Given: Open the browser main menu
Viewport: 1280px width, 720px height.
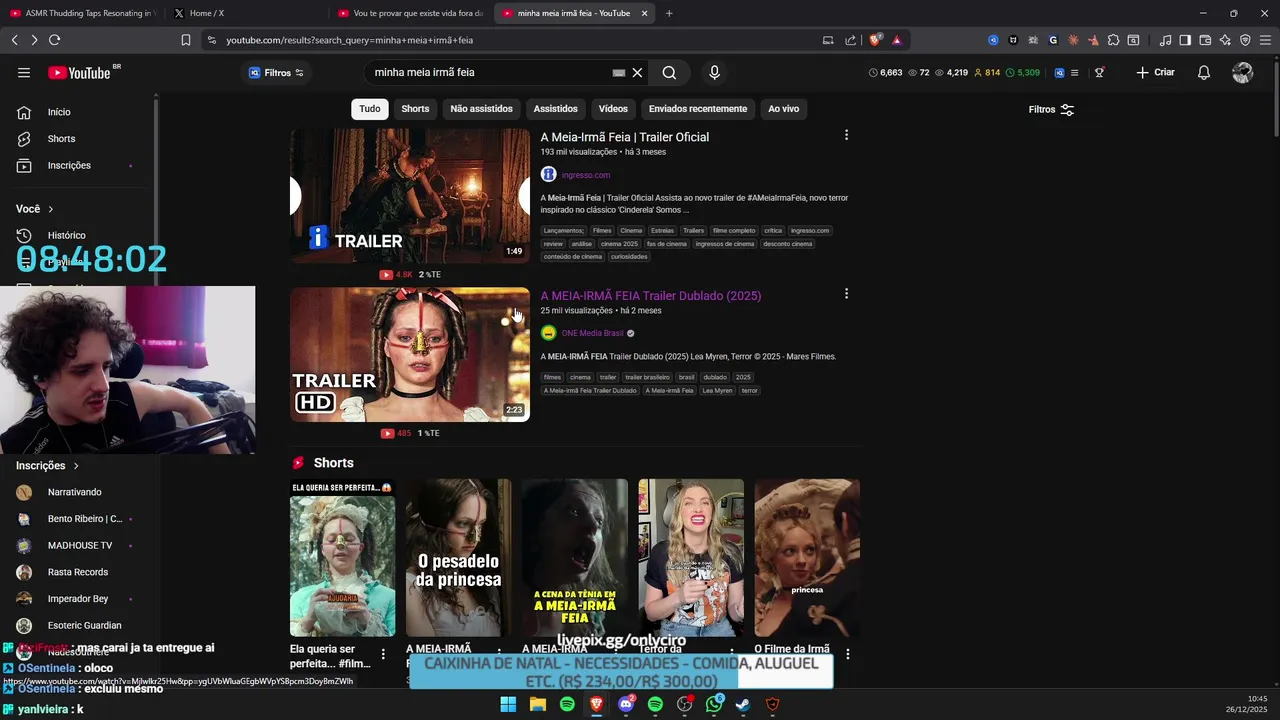Looking at the screenshot, I should (x=1265, y=40).
